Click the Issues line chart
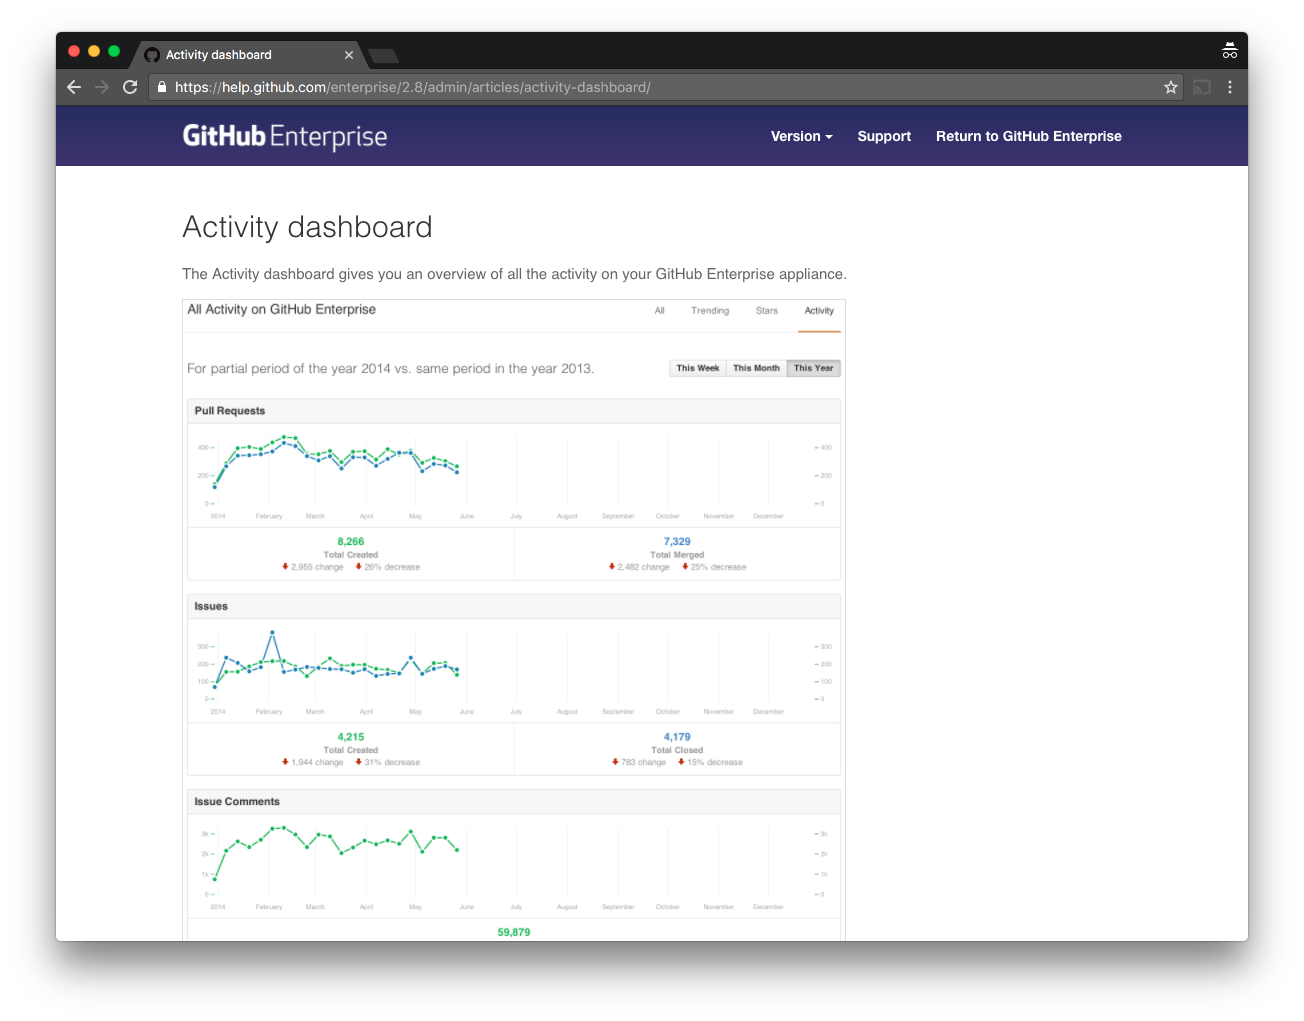The image size is (1304, 1021). (514, 670)
